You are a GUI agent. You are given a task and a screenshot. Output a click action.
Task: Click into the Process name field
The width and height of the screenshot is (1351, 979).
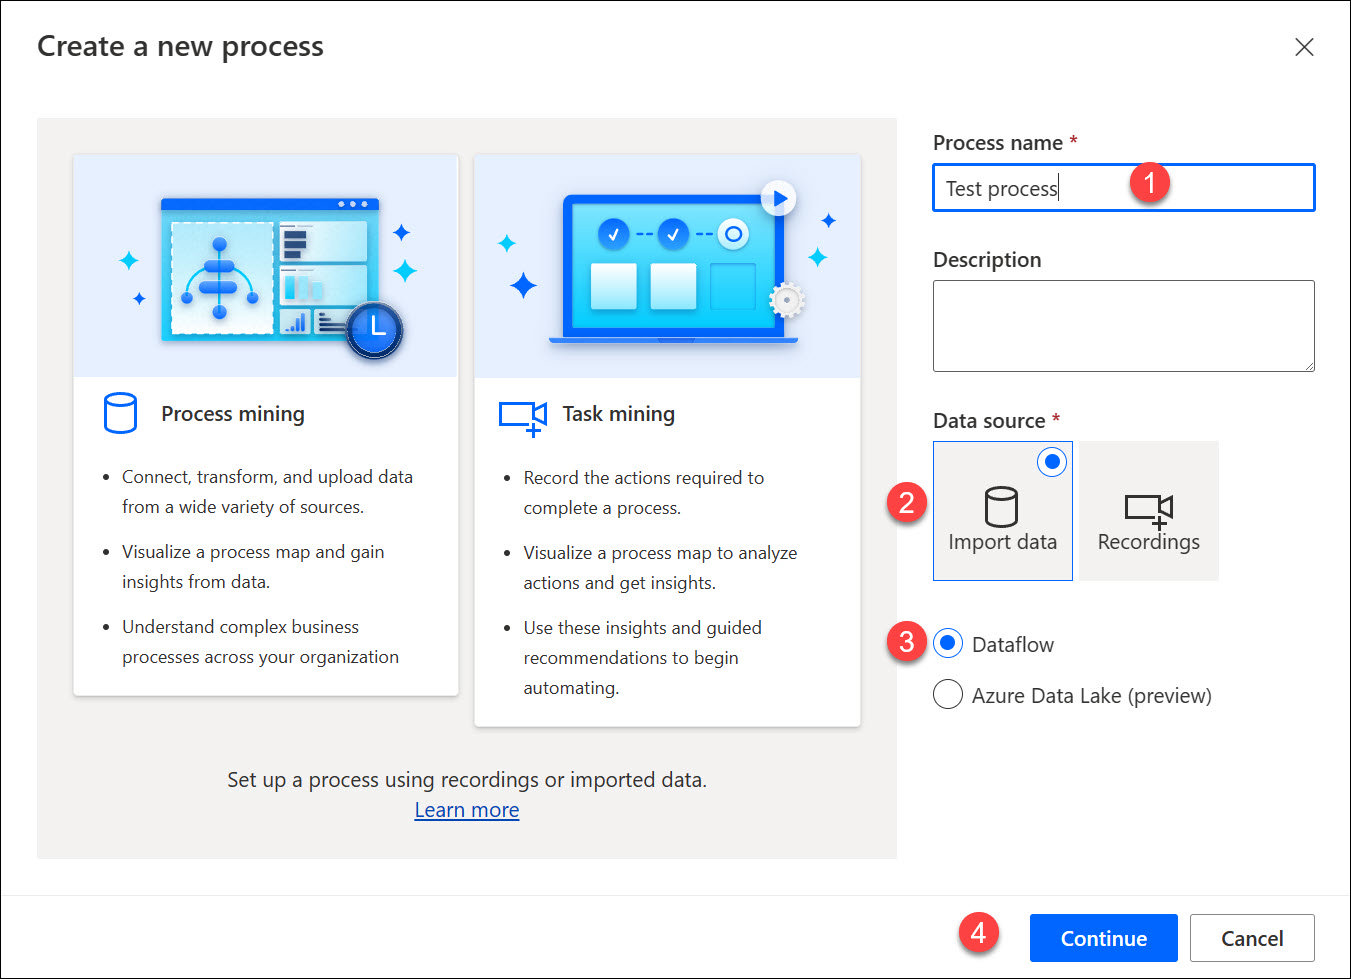1123,188
